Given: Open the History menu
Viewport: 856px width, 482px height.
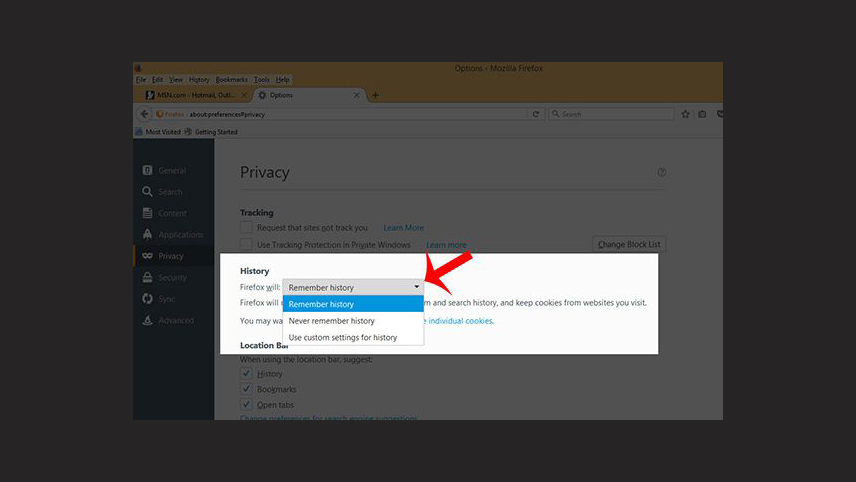Looking at the screenshot, I should coord(199,80).
